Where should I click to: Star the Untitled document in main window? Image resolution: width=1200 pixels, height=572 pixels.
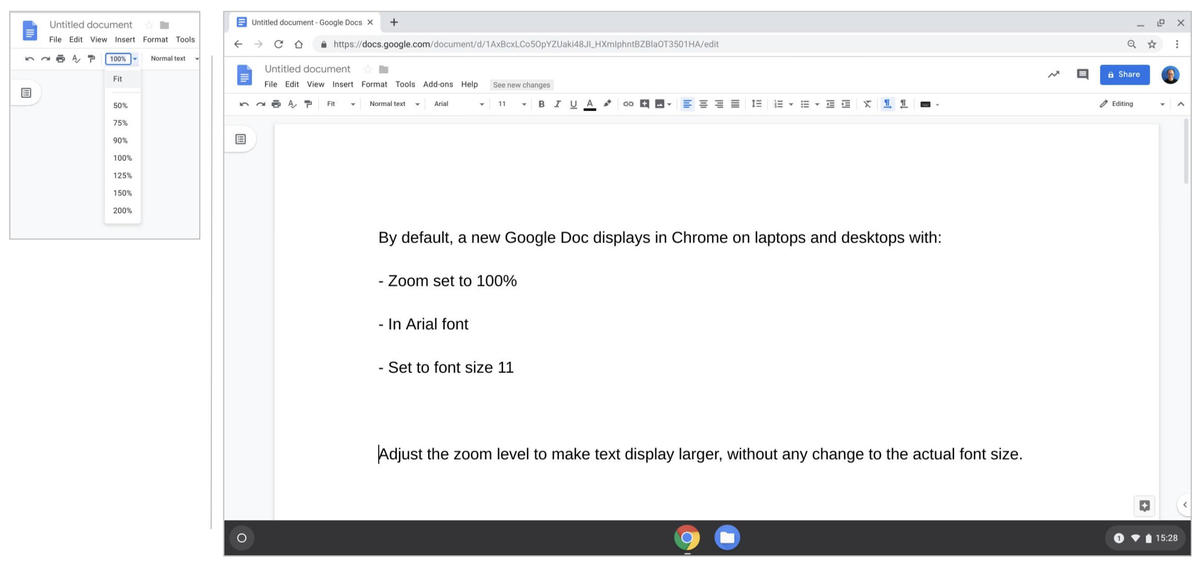tap(368, 69)
